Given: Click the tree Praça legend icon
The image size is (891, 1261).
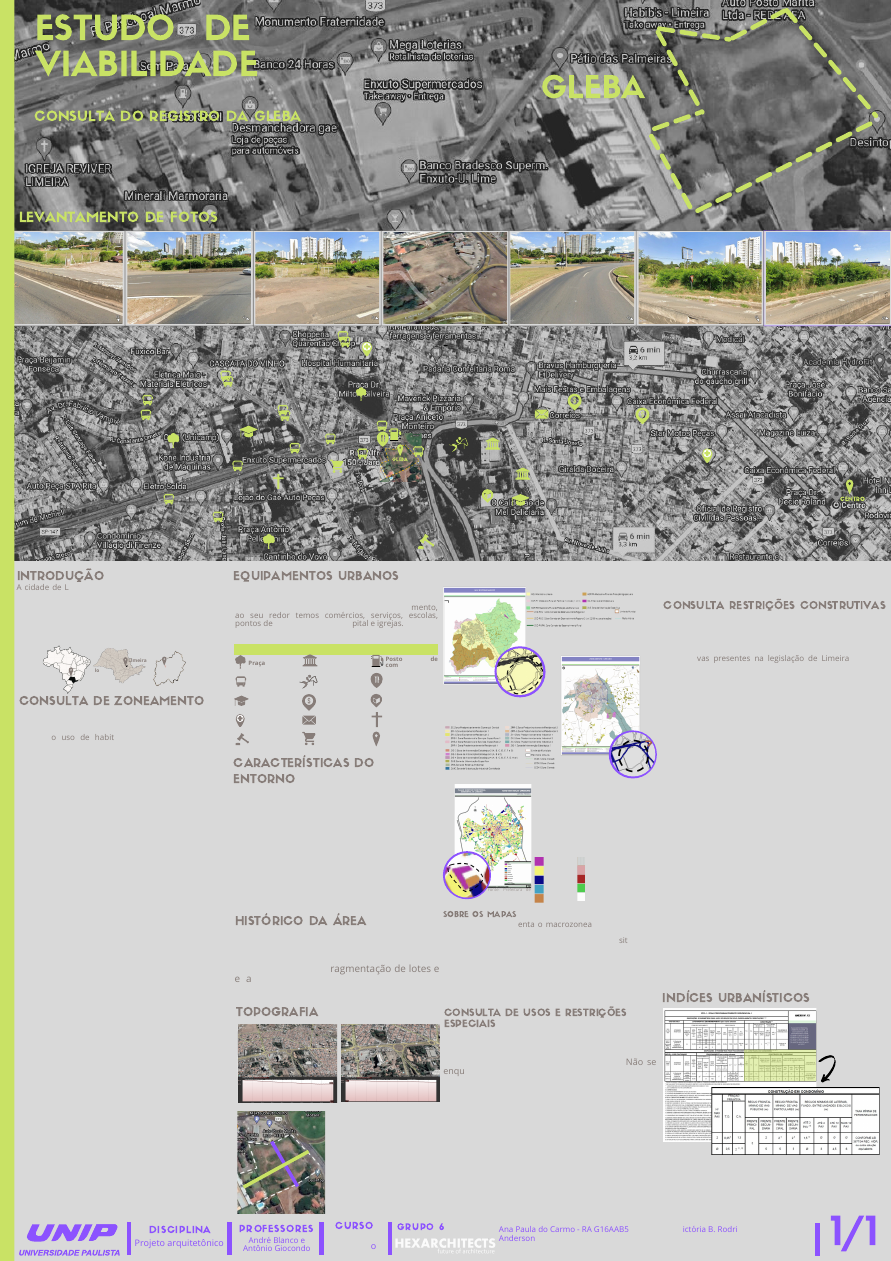Looking at the screenshot, I should [x=240, y=661].
